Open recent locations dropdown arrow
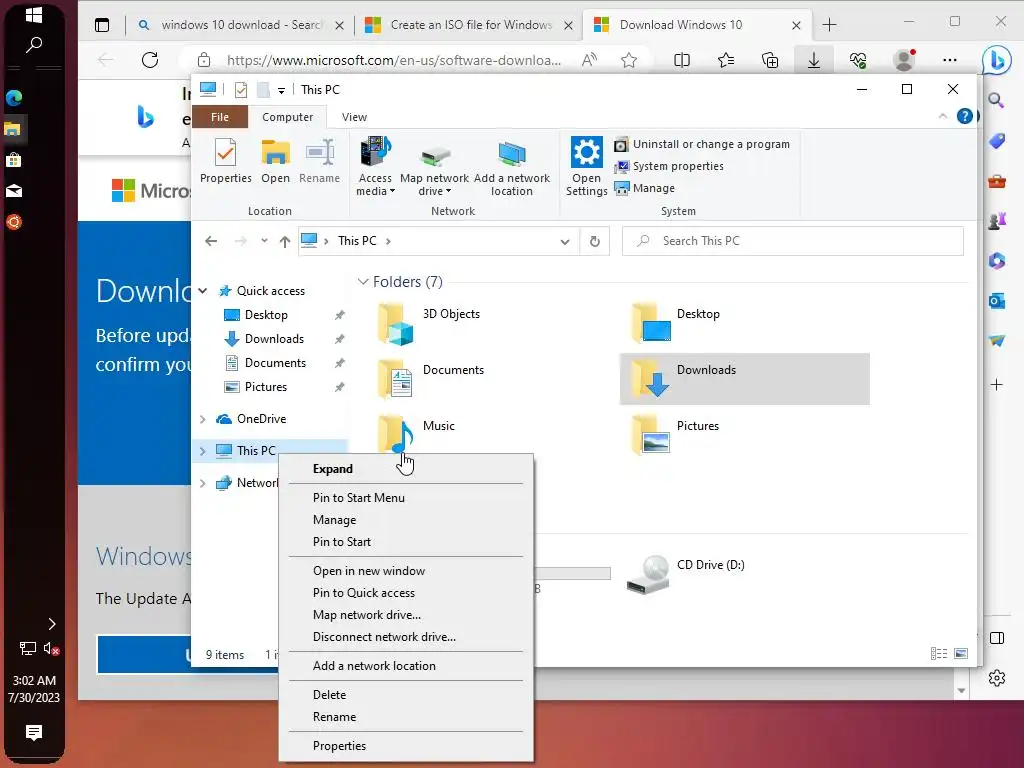Screen dimensions: 1024x768 264,241
